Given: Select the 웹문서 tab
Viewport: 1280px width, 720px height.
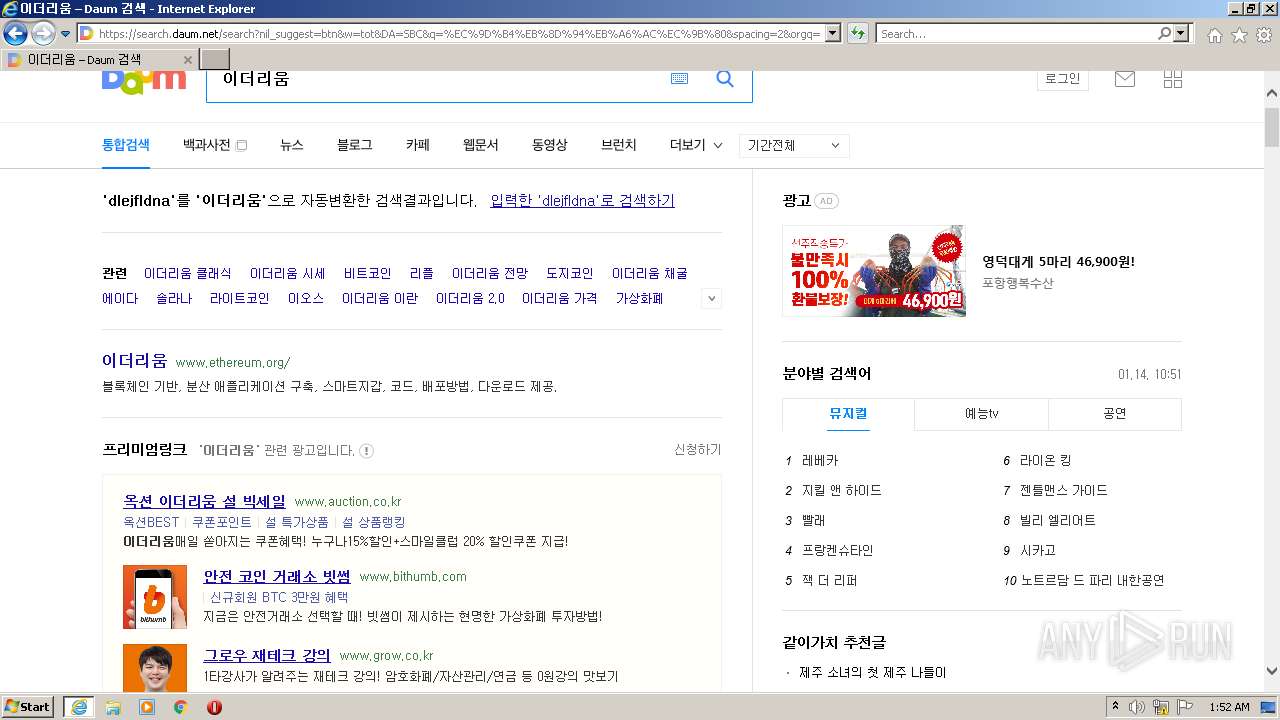Looking at the screenshot, I should tap(481, 145).
